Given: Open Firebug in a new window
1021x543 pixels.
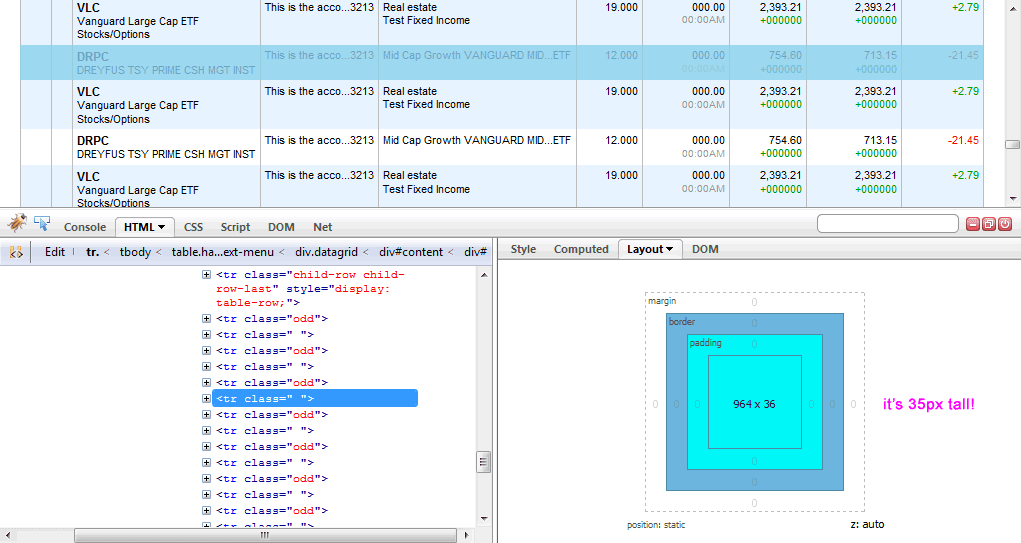Looking at the screenshot, I should (x=988, y=224).
